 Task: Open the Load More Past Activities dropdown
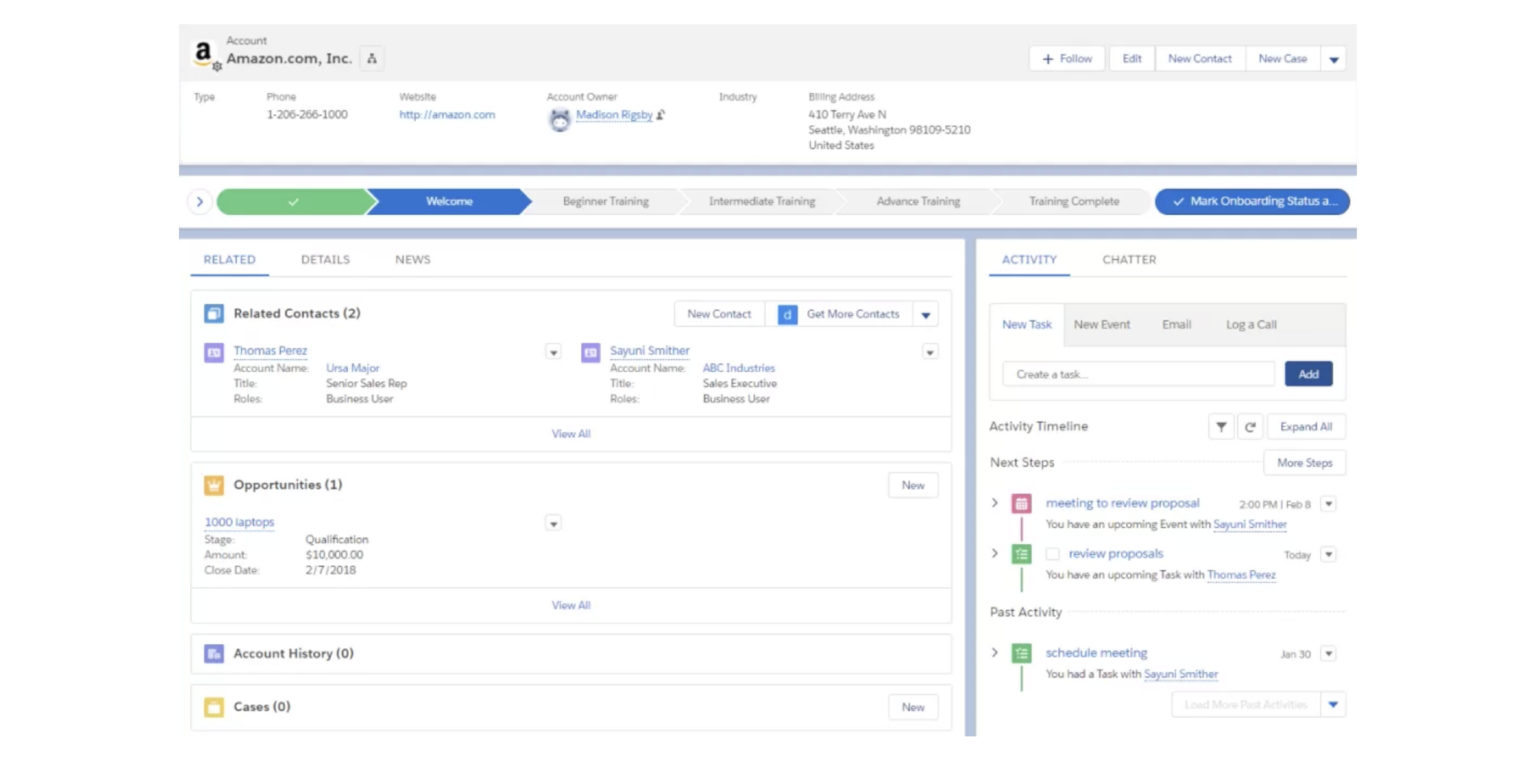coord(1332,704)
